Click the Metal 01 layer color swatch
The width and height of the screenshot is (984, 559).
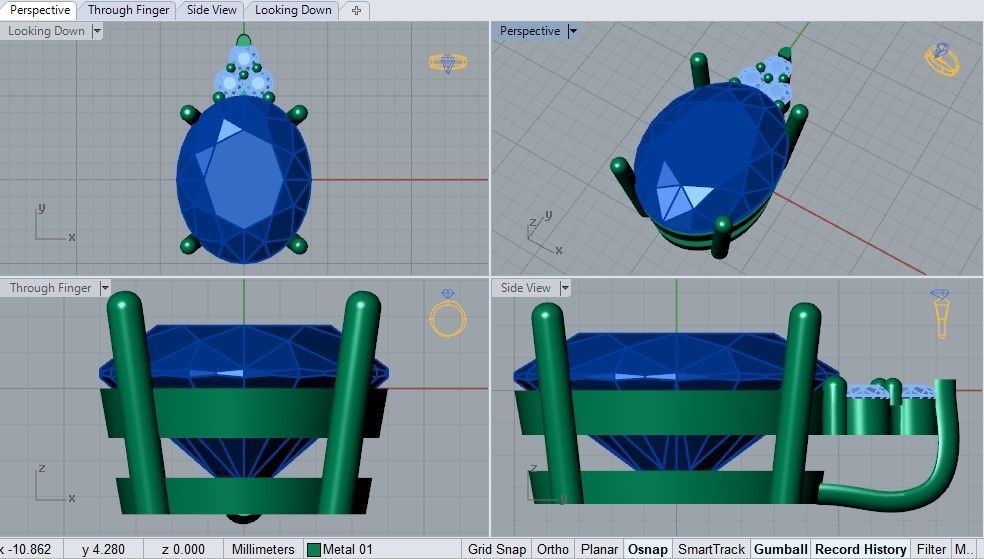tap(314, 550)
